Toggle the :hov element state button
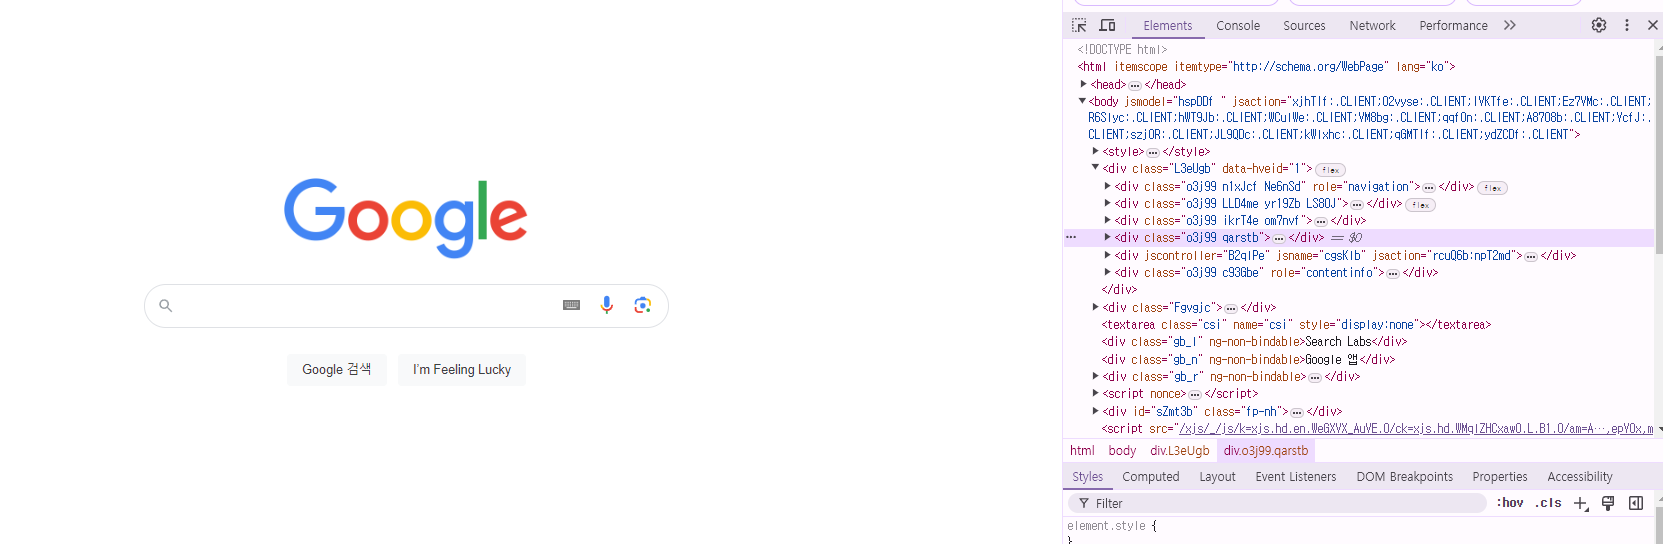 click(x=1510, y=503)
